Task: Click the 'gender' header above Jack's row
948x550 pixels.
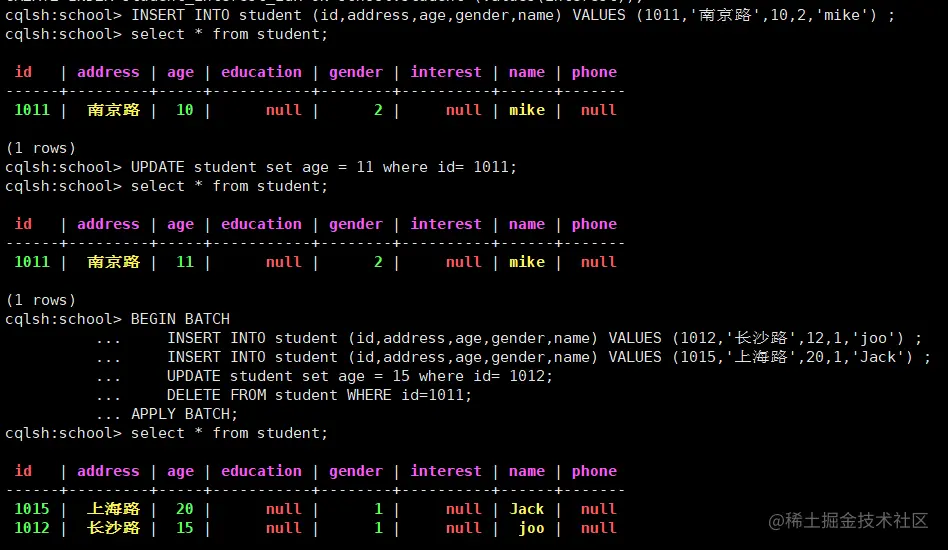Action: [x=356, y=471]
